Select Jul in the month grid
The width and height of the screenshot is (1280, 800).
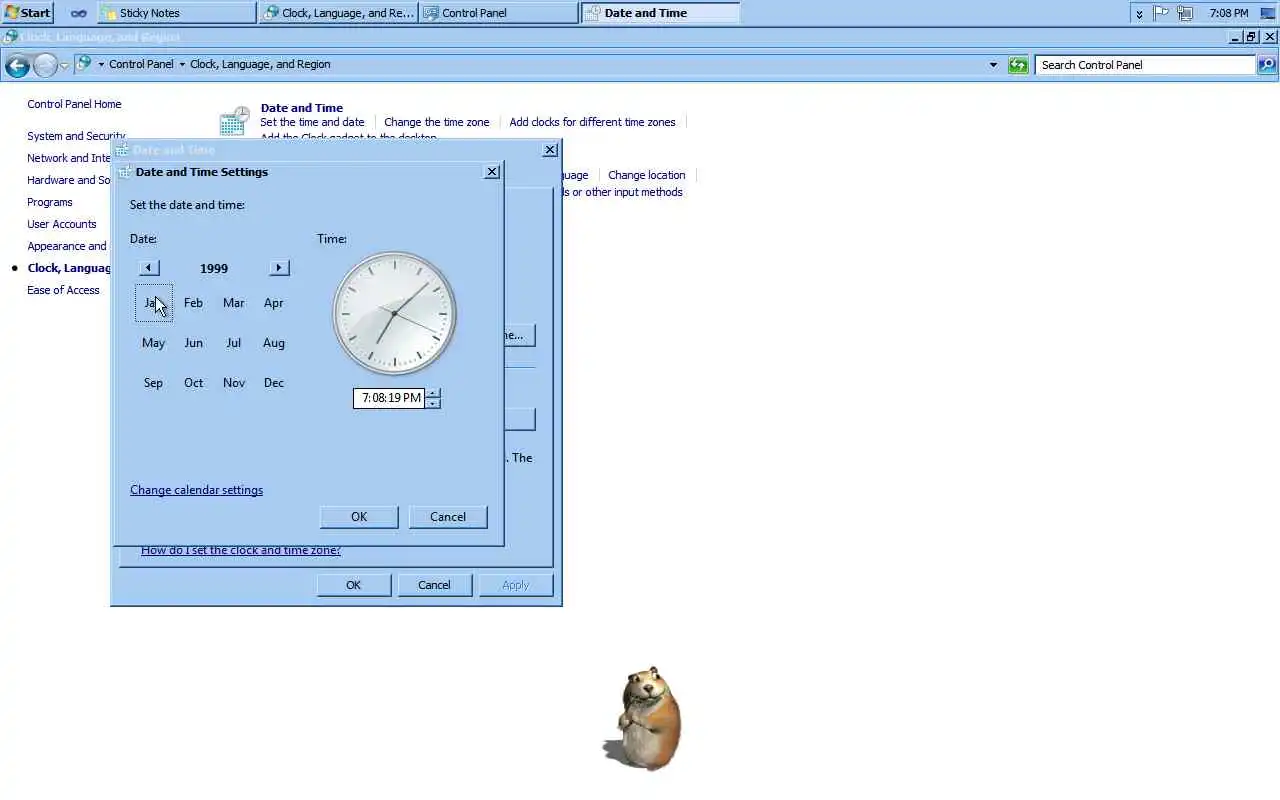[233, 343]
